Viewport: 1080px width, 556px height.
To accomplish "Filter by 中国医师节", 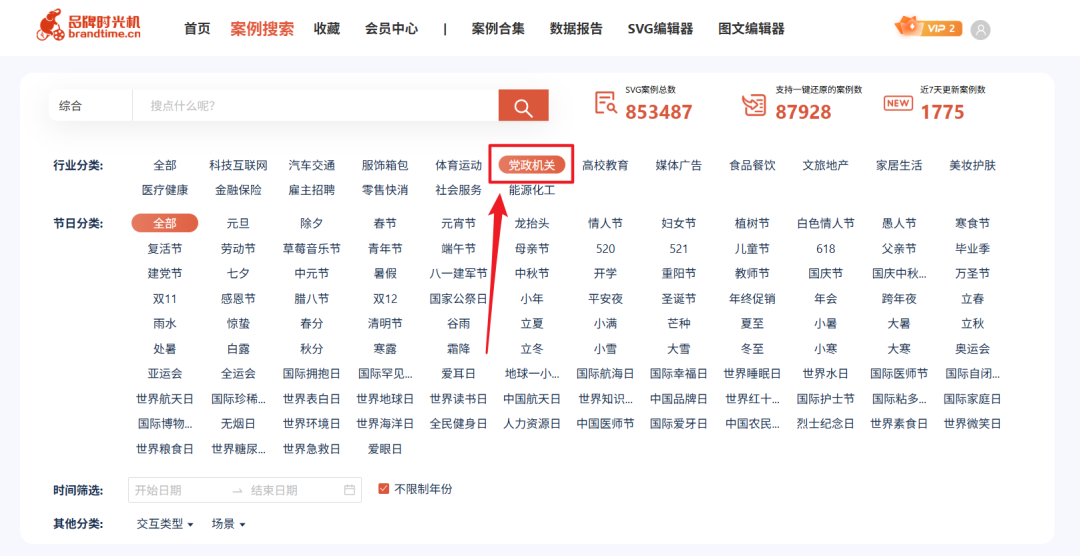I will 605,423.
